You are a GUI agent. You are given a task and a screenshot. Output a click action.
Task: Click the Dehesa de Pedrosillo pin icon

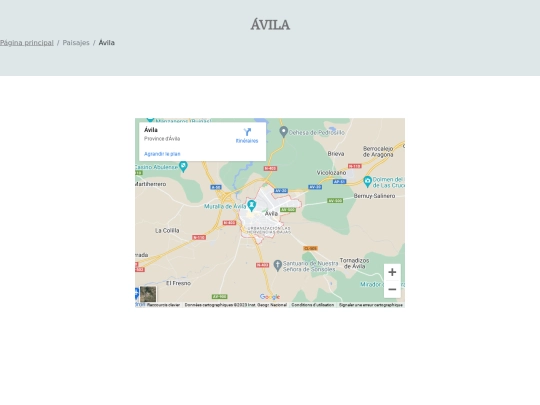(x=283, y=132)
